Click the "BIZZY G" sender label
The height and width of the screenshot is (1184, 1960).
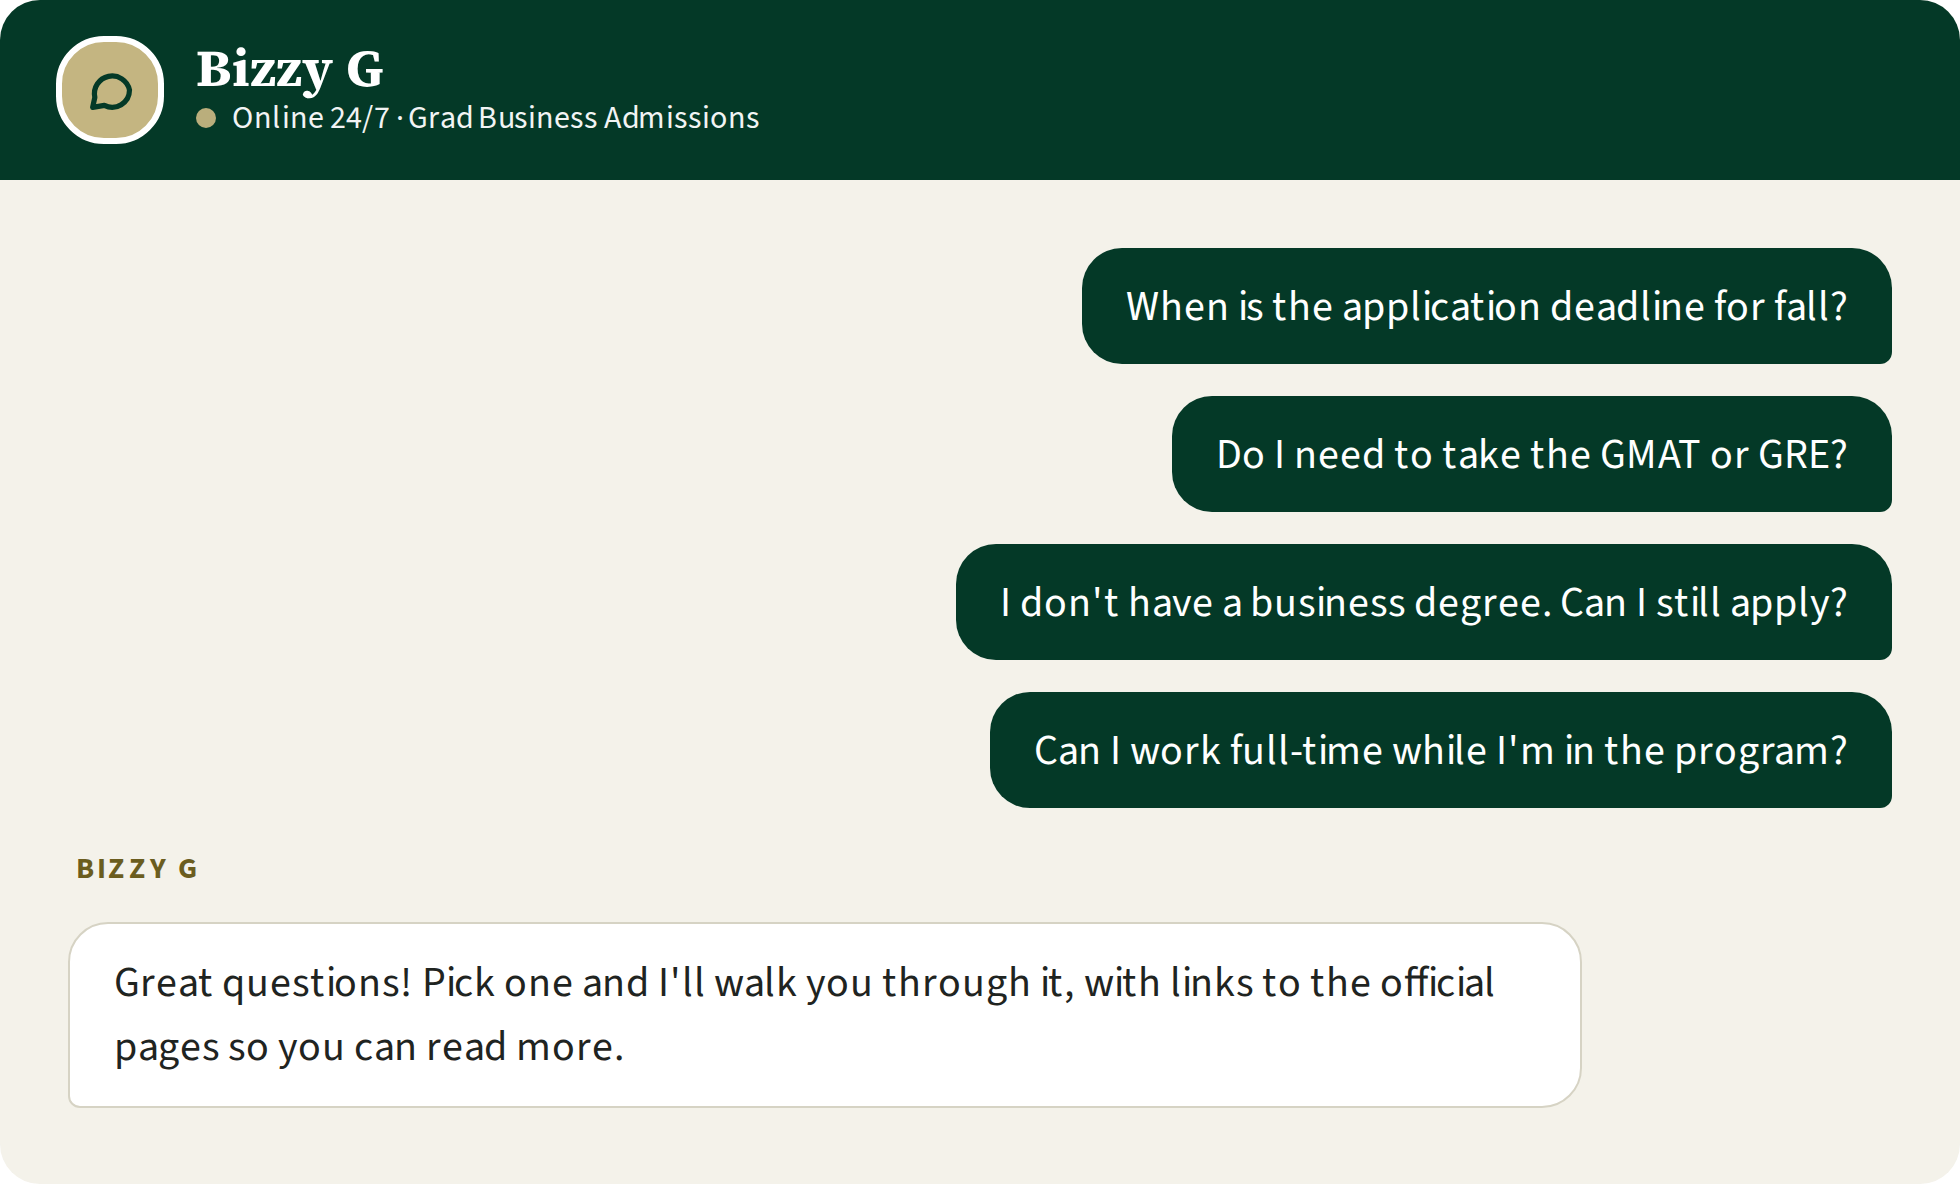[x=137, y=868]
